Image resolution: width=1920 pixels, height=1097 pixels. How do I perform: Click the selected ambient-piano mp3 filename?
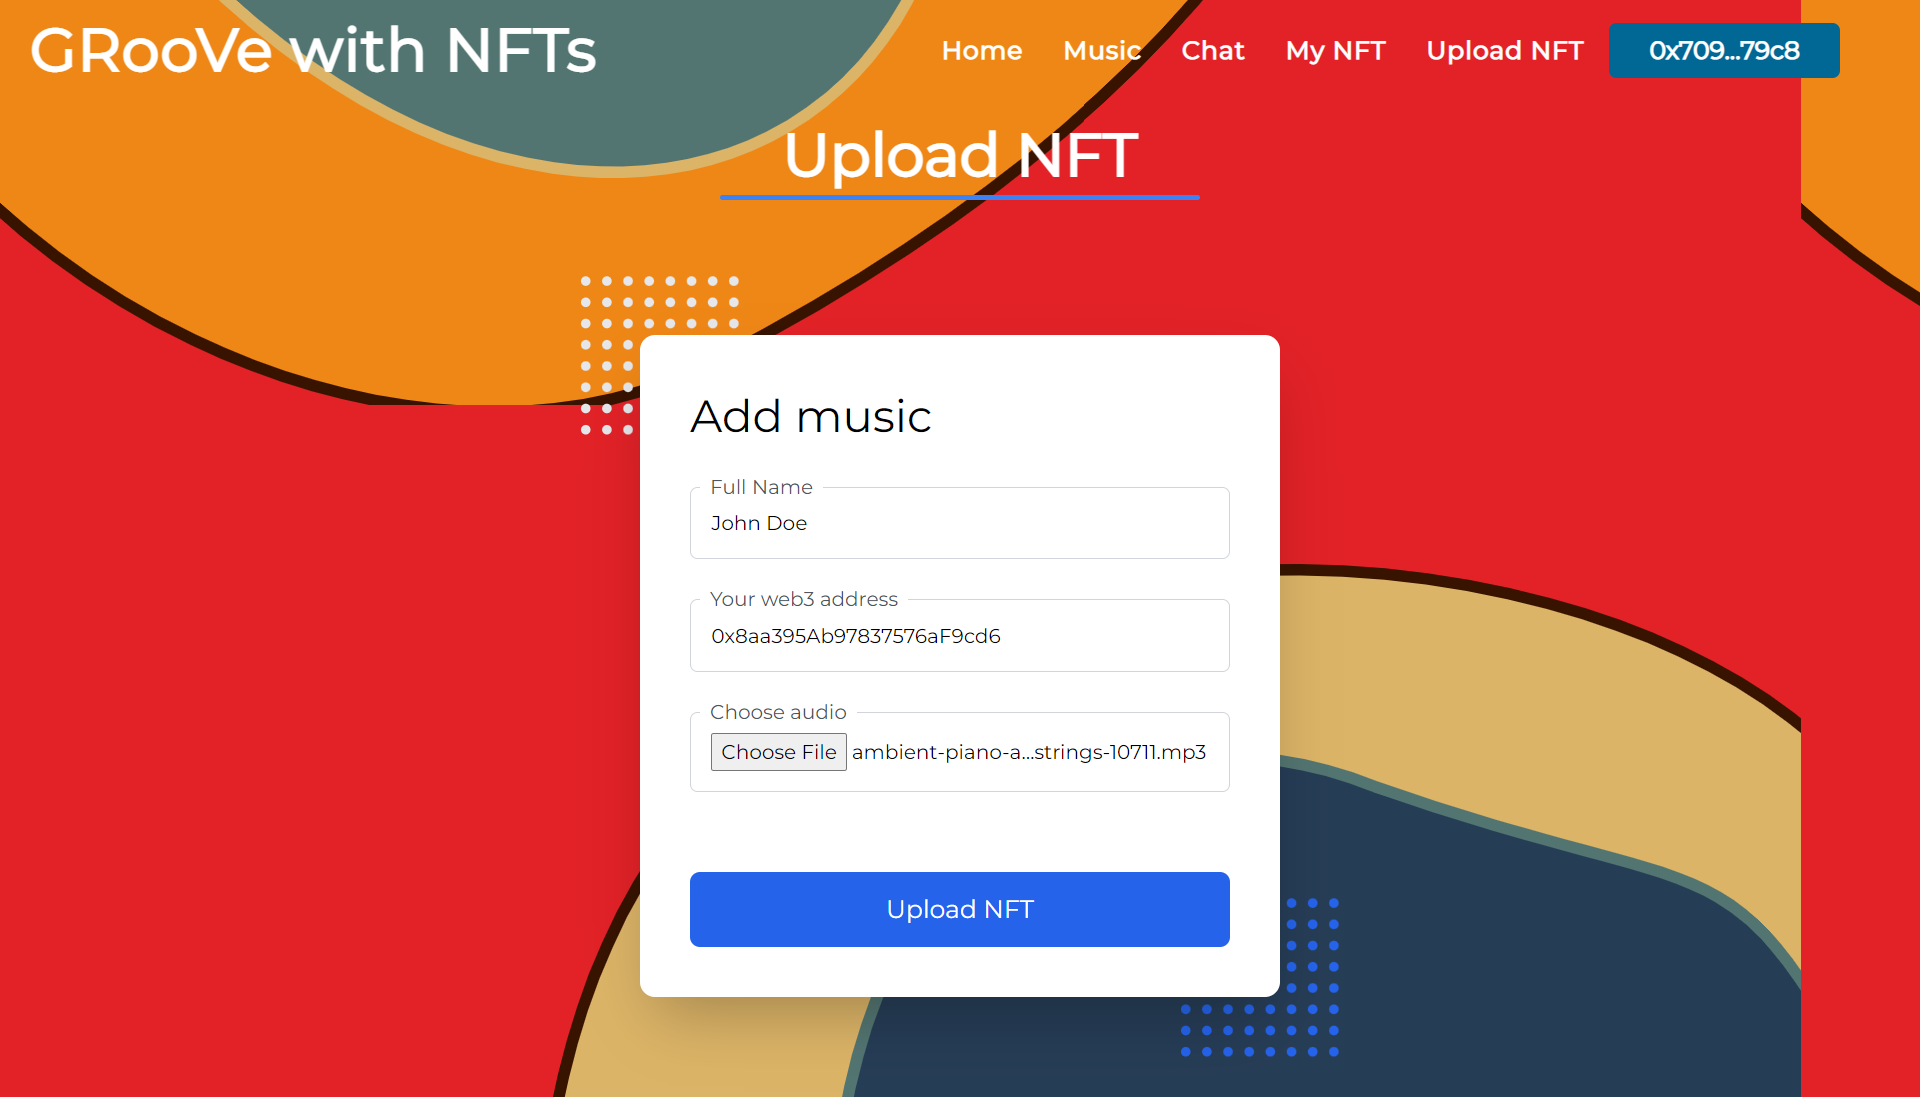[x=1028, y=752]
